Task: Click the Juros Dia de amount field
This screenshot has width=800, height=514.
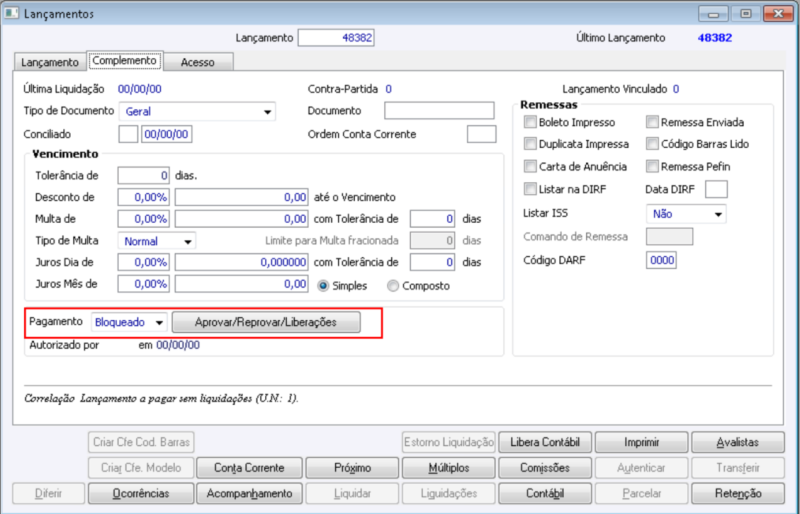Action: point(241,262)
